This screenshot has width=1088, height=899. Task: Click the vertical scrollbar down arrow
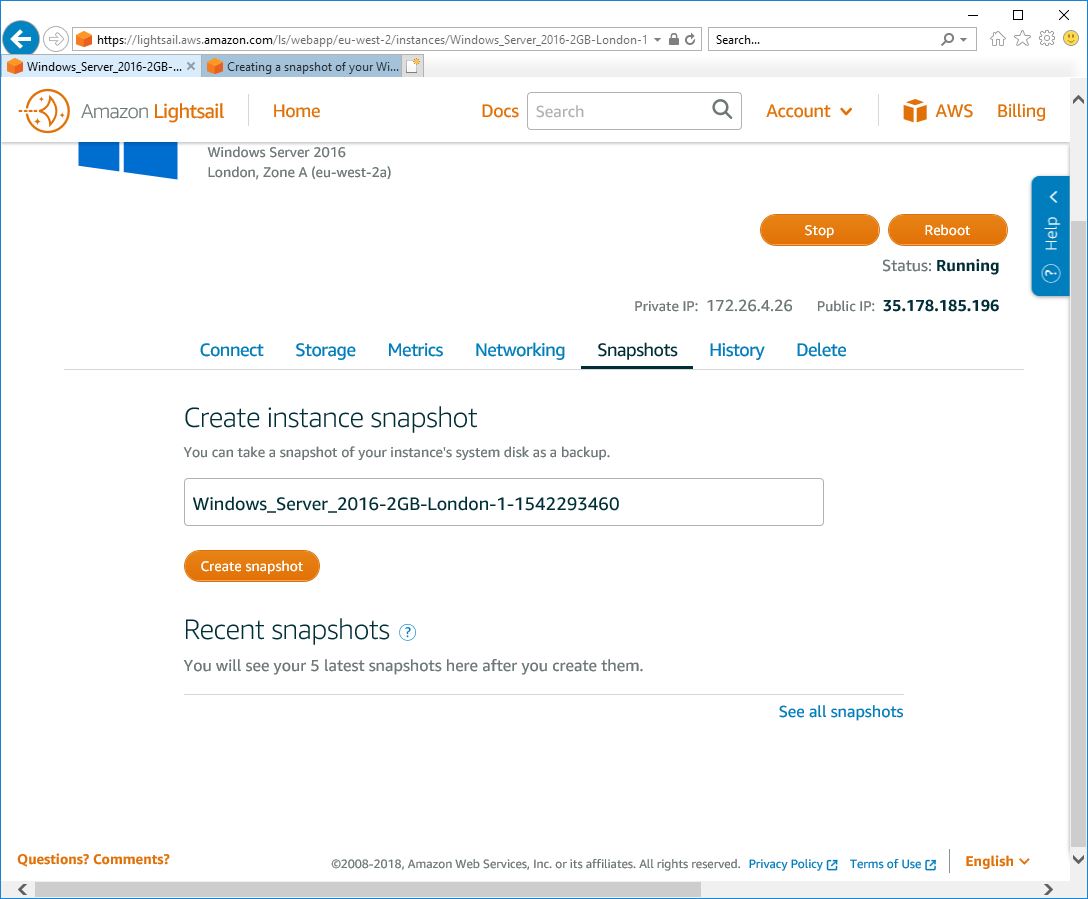1078,859
